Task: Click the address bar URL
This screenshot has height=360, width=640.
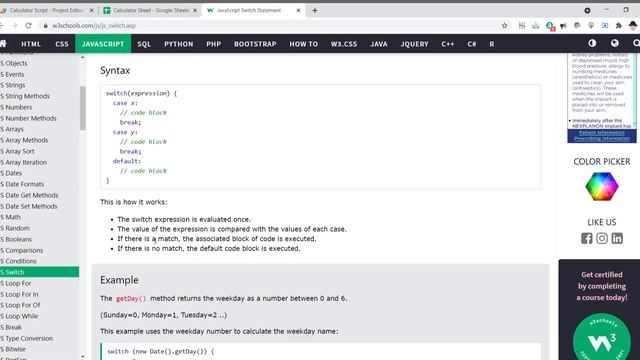Action: tap(94, 26)
